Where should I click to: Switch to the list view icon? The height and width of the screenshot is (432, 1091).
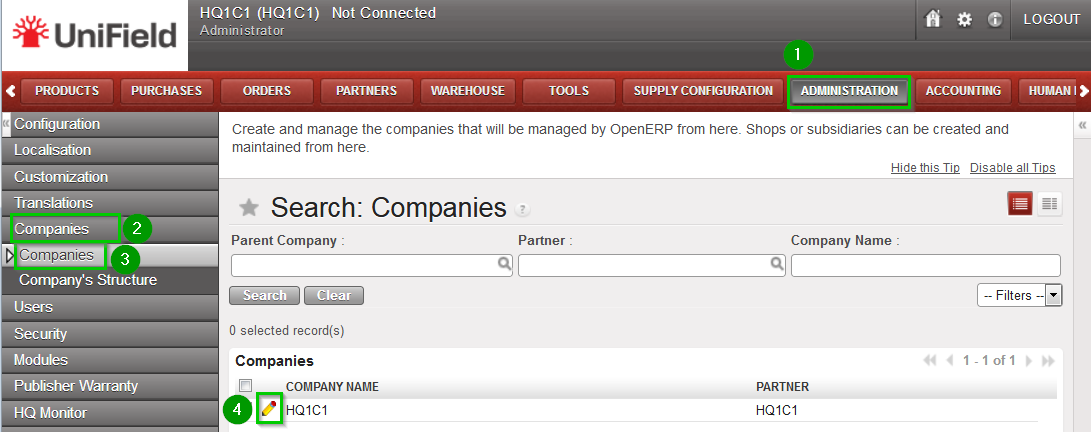click(x=1021, y=204)
